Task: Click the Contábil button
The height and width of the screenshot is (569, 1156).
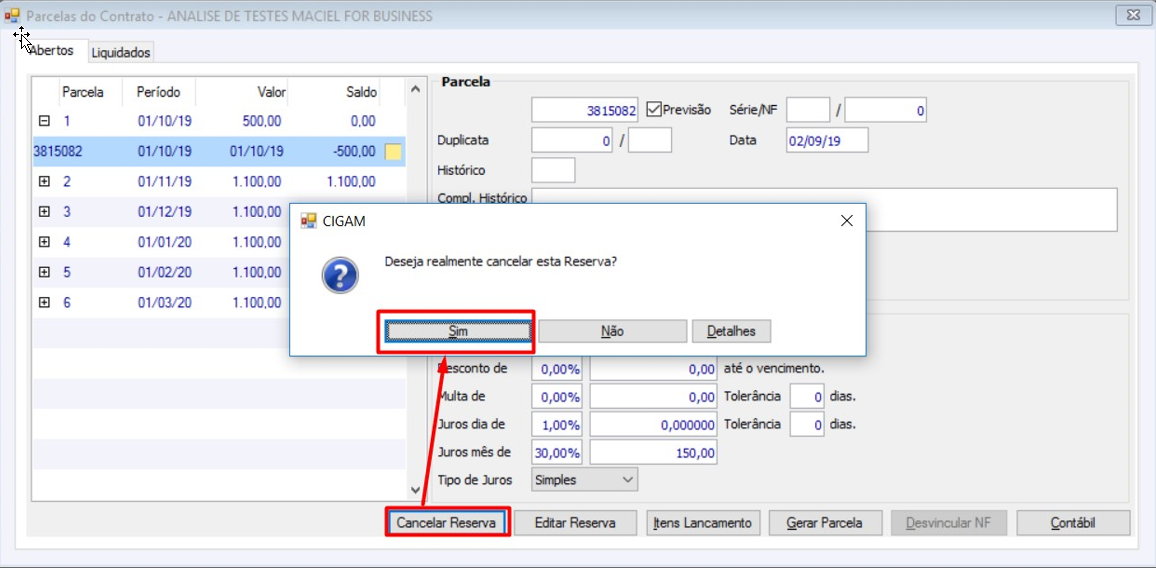Action: click(1073, 523)
